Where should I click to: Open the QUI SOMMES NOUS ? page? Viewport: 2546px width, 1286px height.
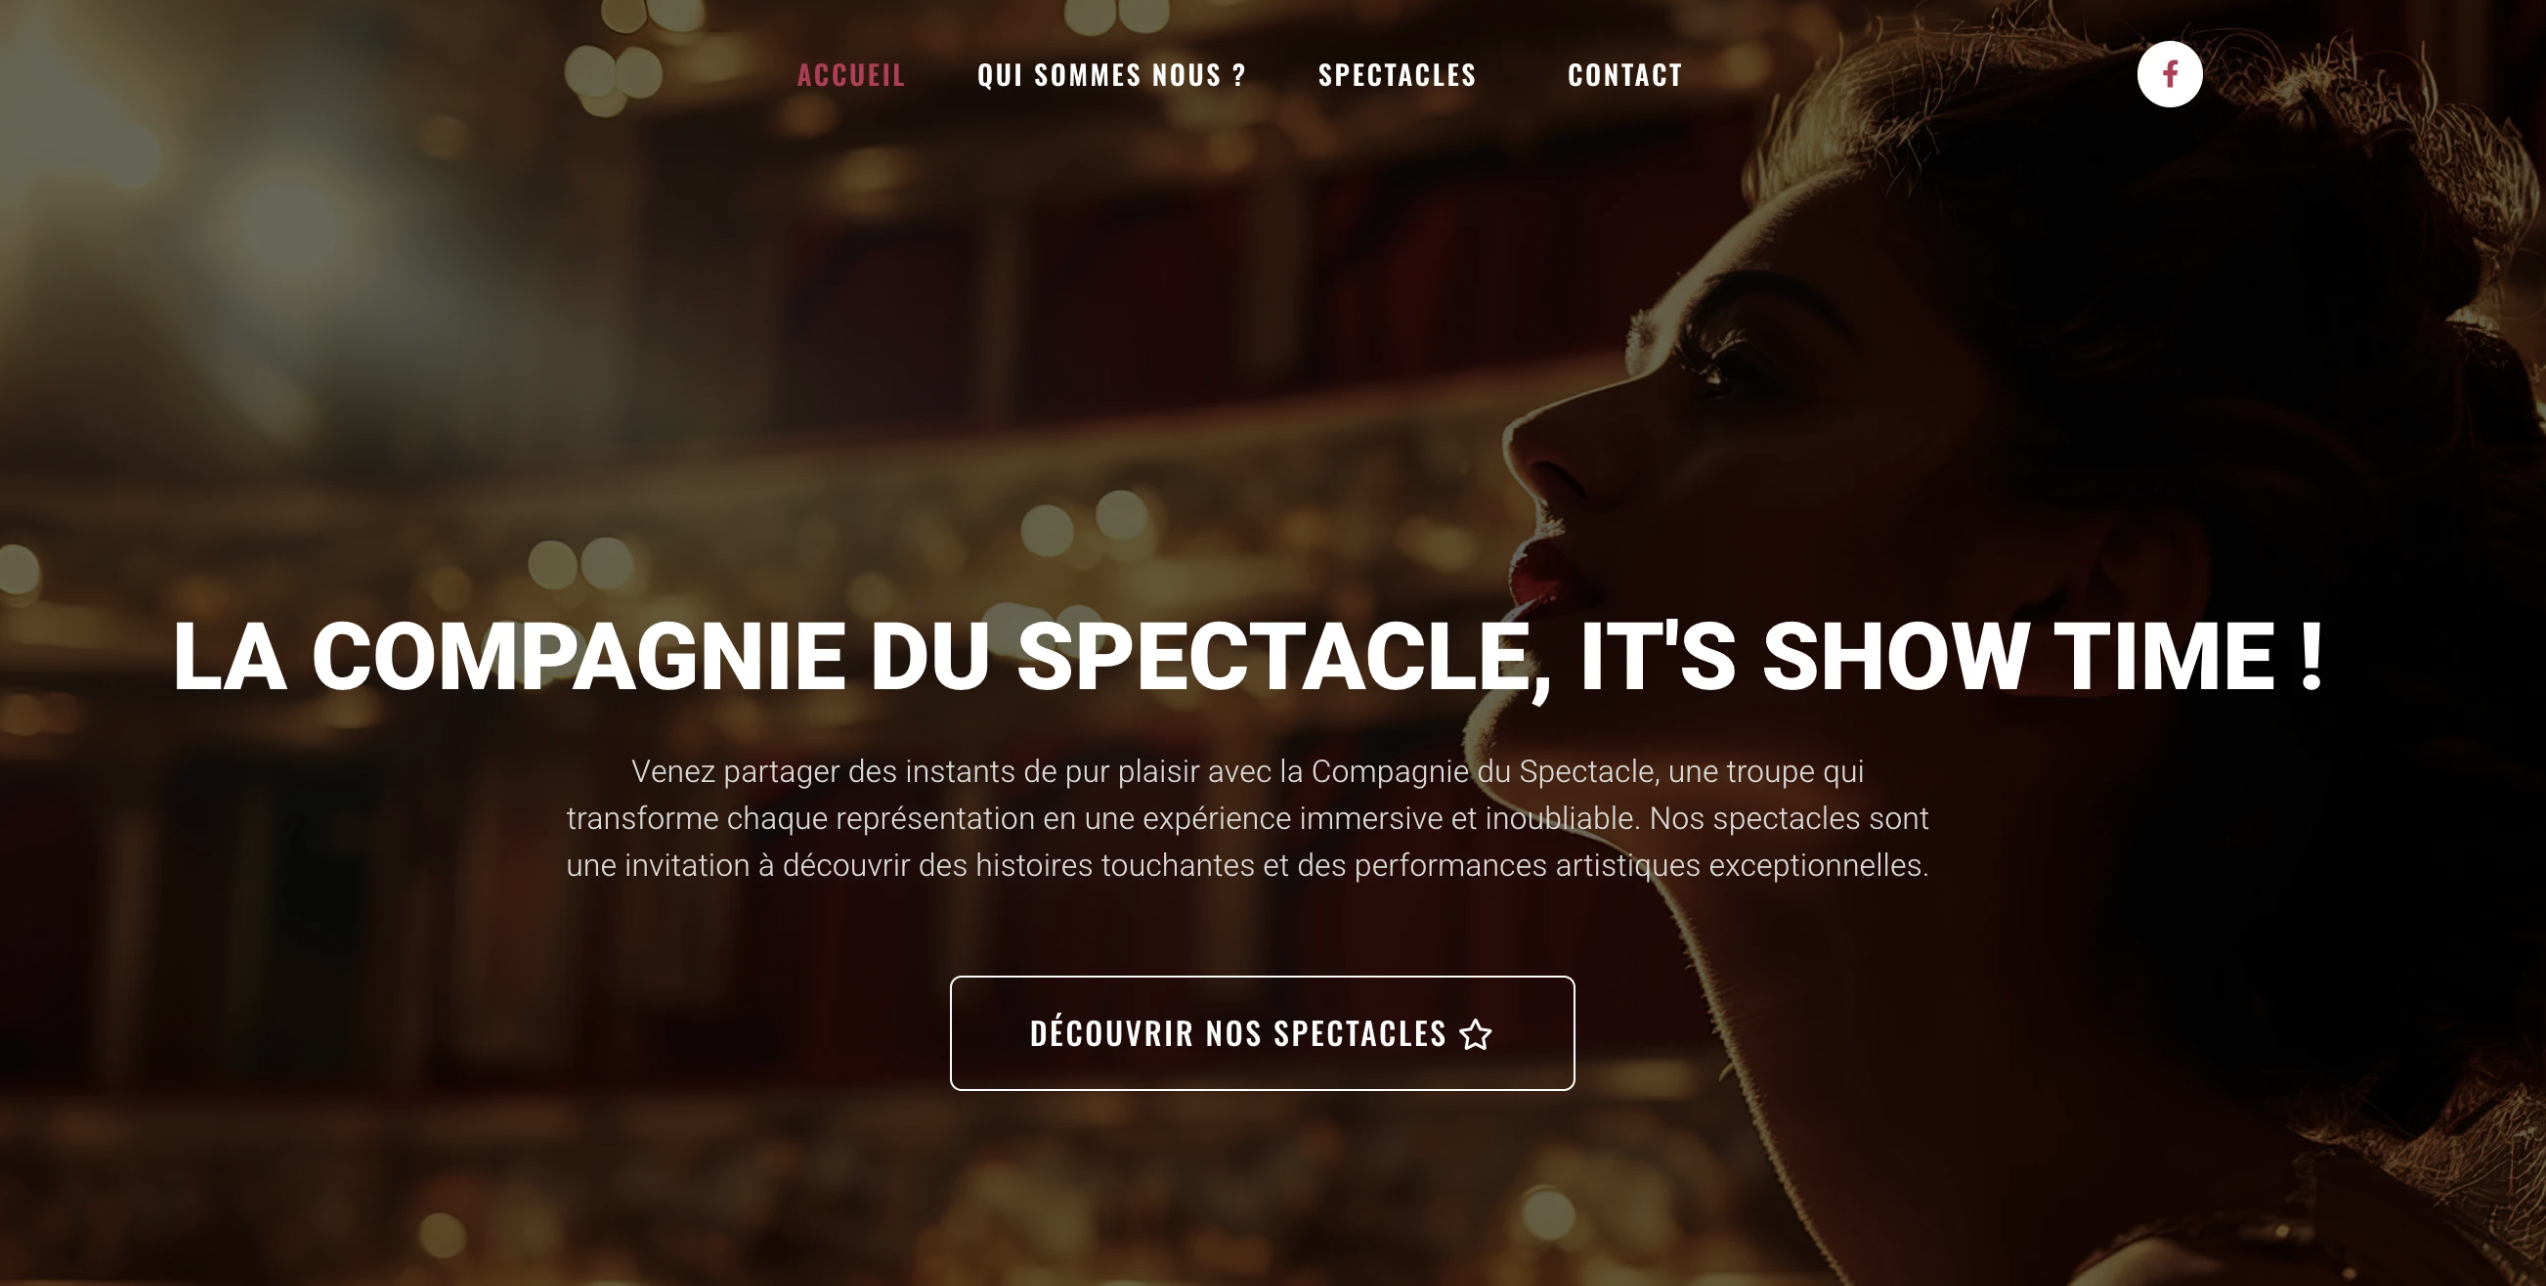coord(1111,75)
